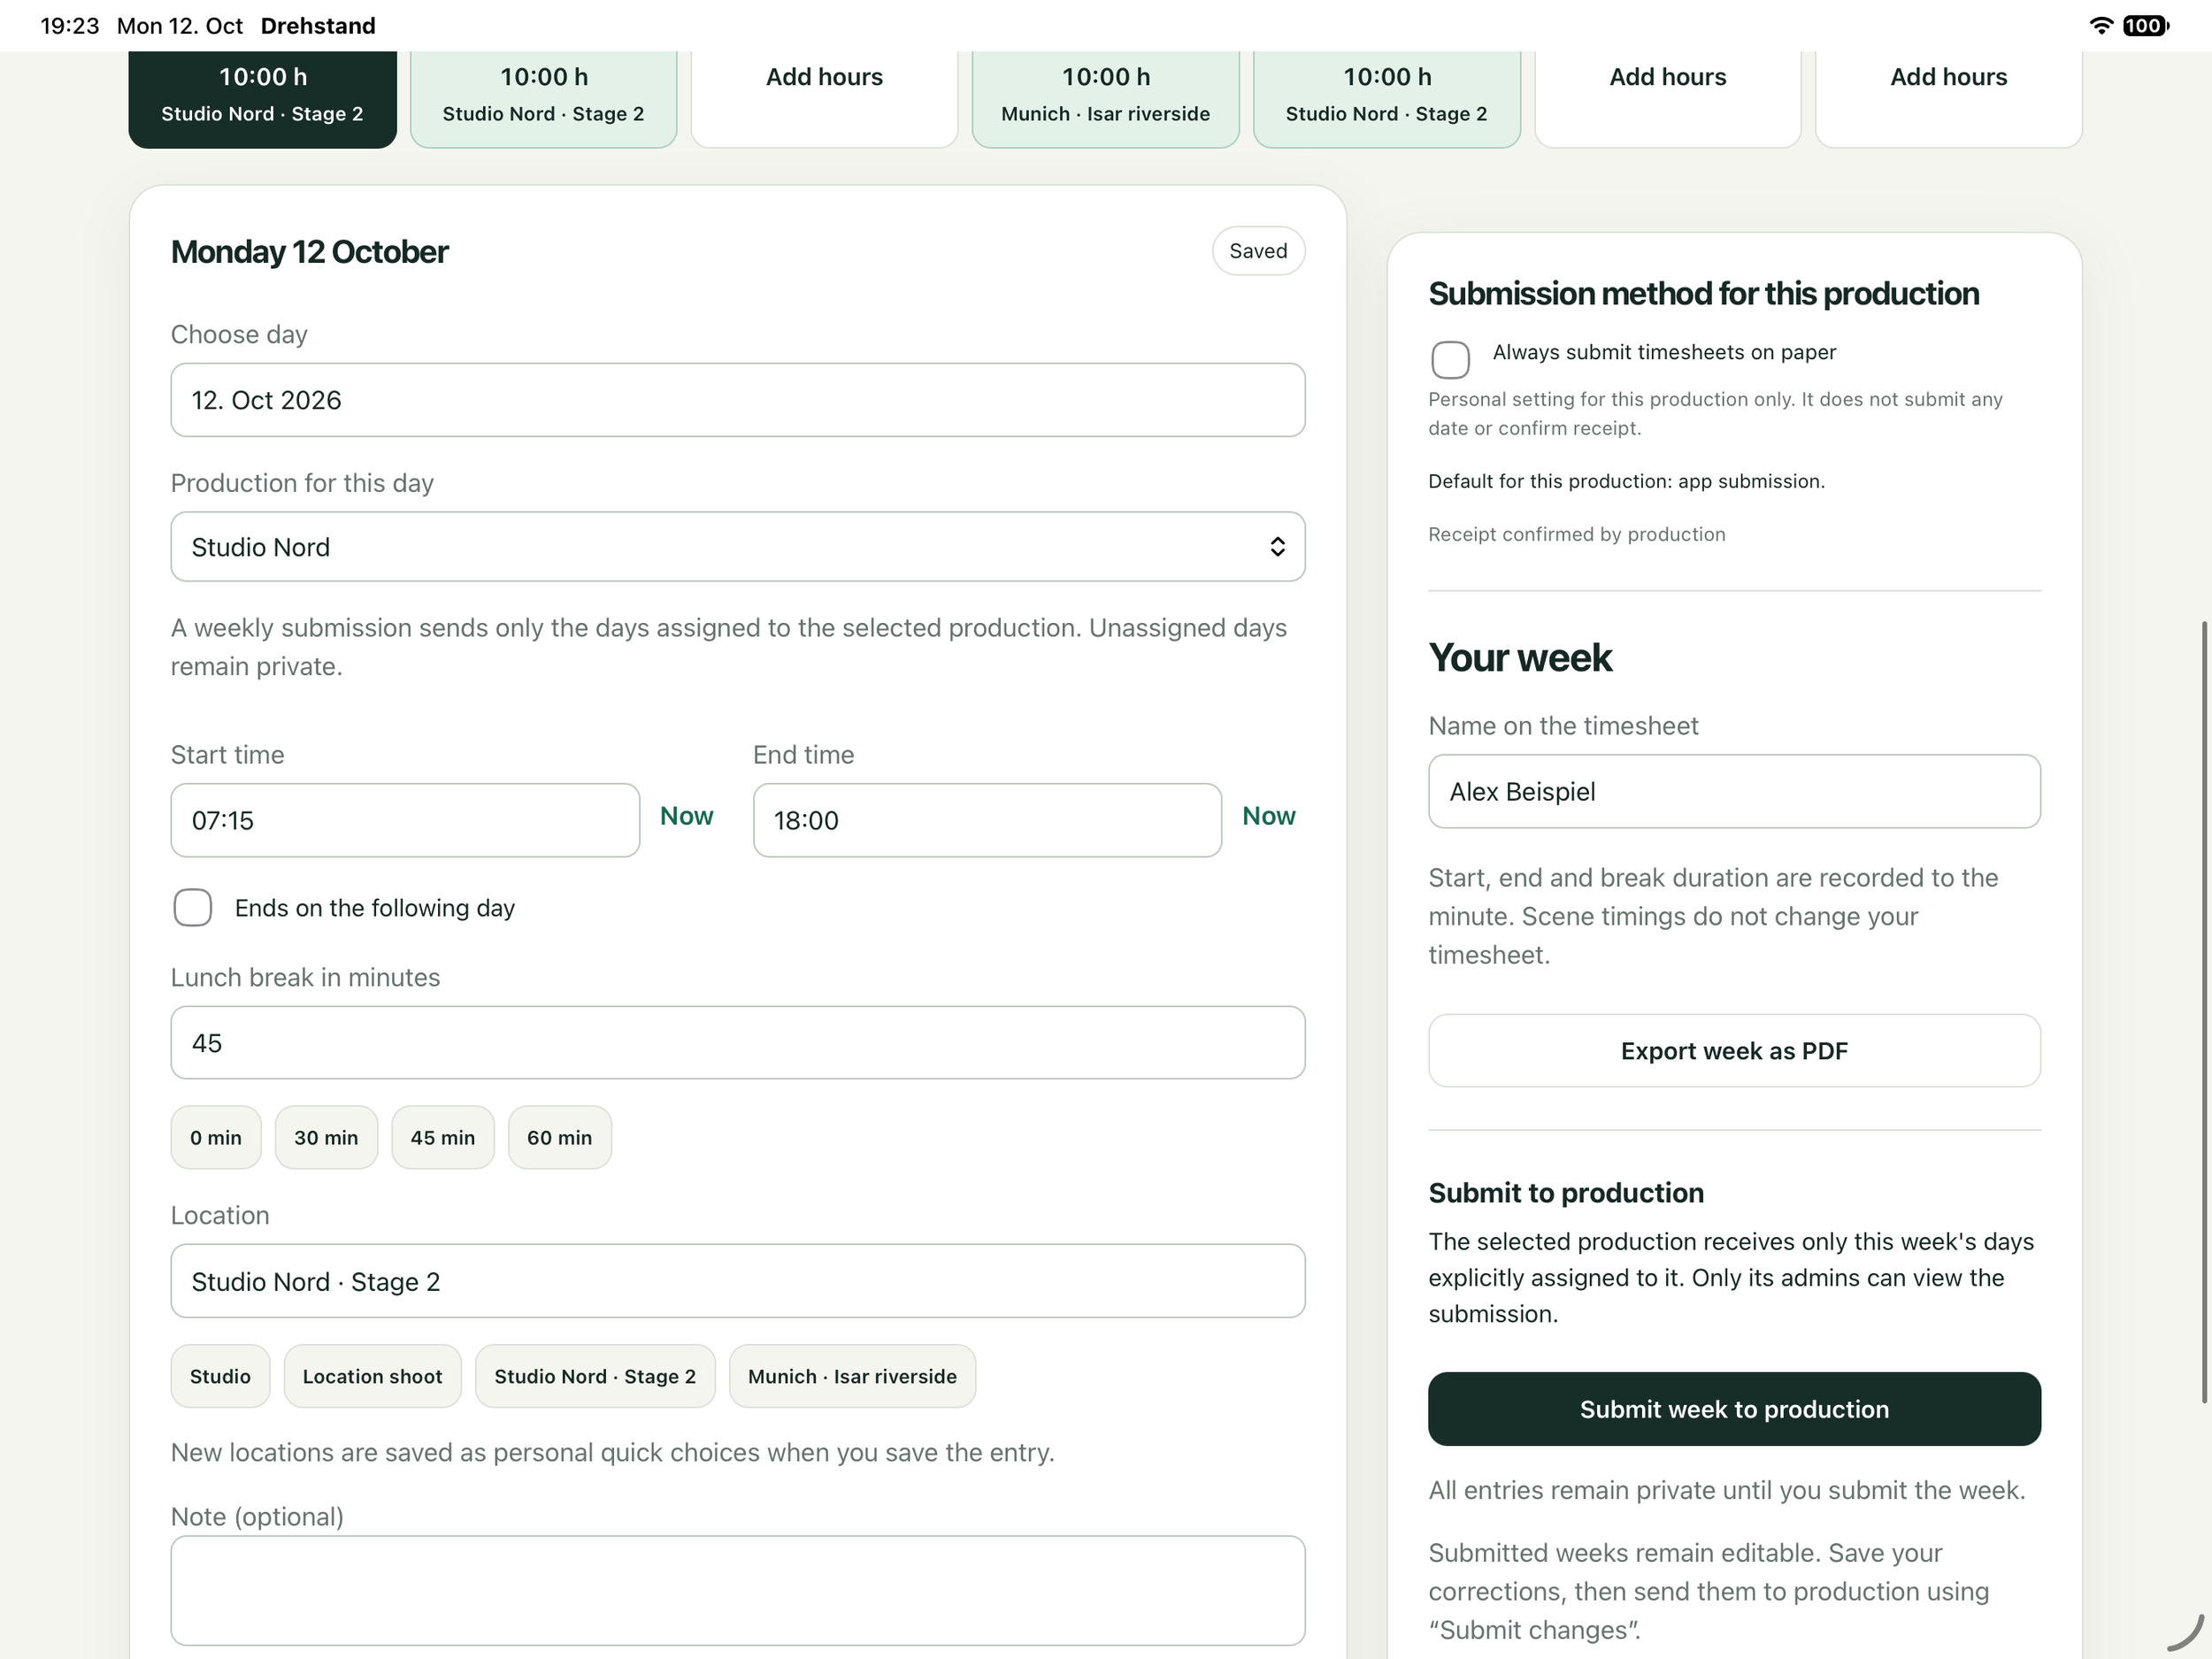Choose the '45 min' break chip
The width and height of the screenshot is (2212, 1659).
coord(443,1137)
